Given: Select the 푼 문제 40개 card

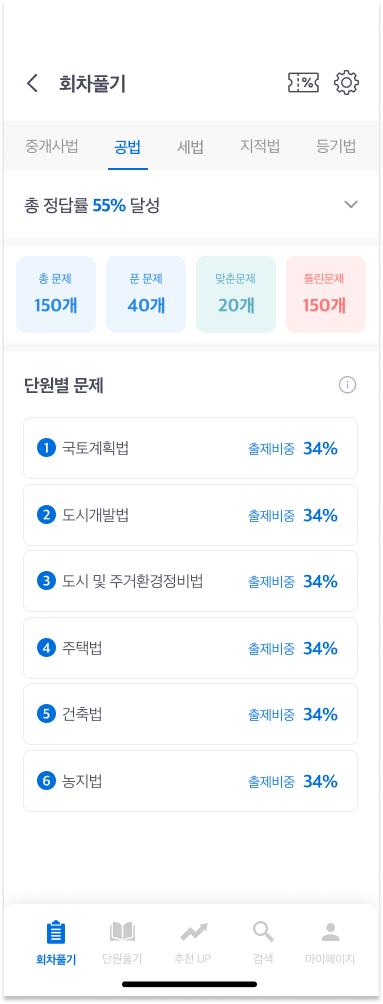Looking at the screenshot, I should pyautogui.click(x=146, y=295).
